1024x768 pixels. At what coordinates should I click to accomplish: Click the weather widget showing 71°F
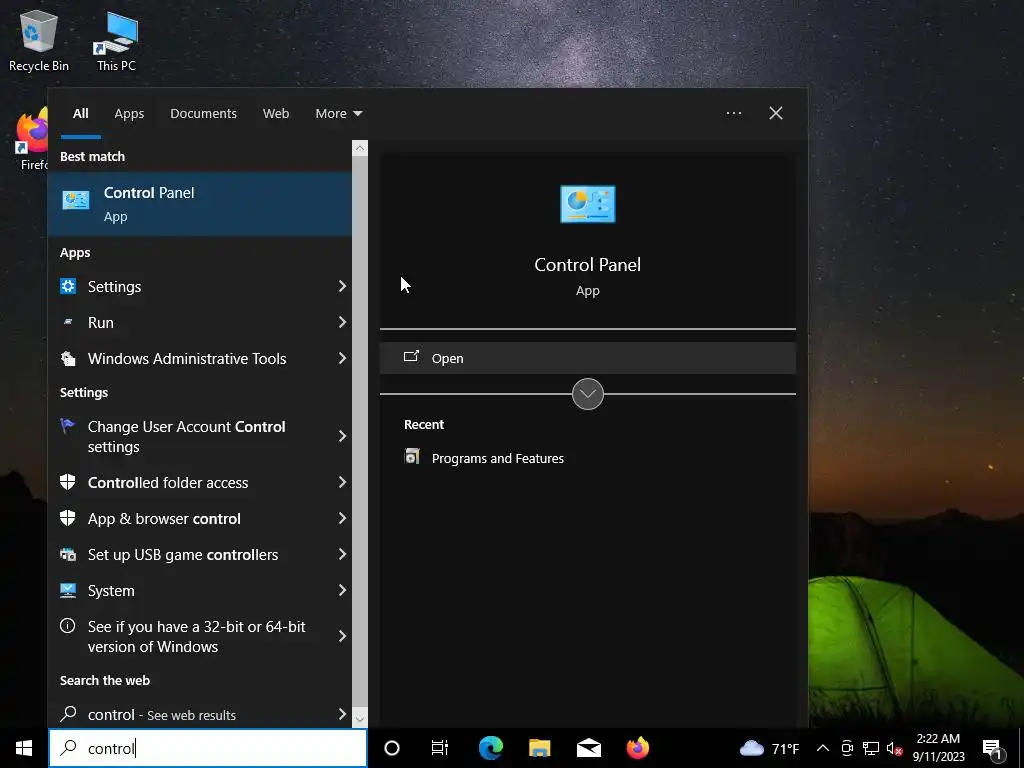[769, 748]
